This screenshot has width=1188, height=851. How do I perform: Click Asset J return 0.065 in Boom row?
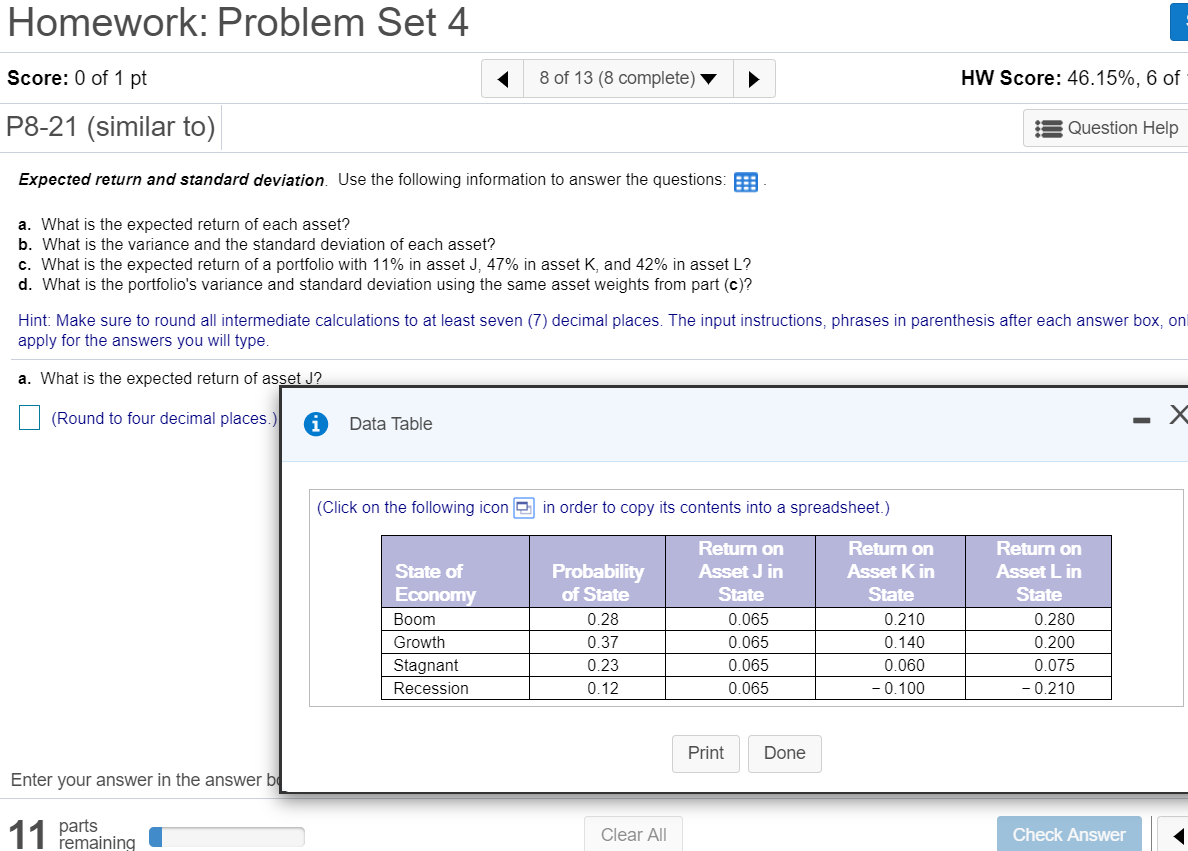click(749, 619)
